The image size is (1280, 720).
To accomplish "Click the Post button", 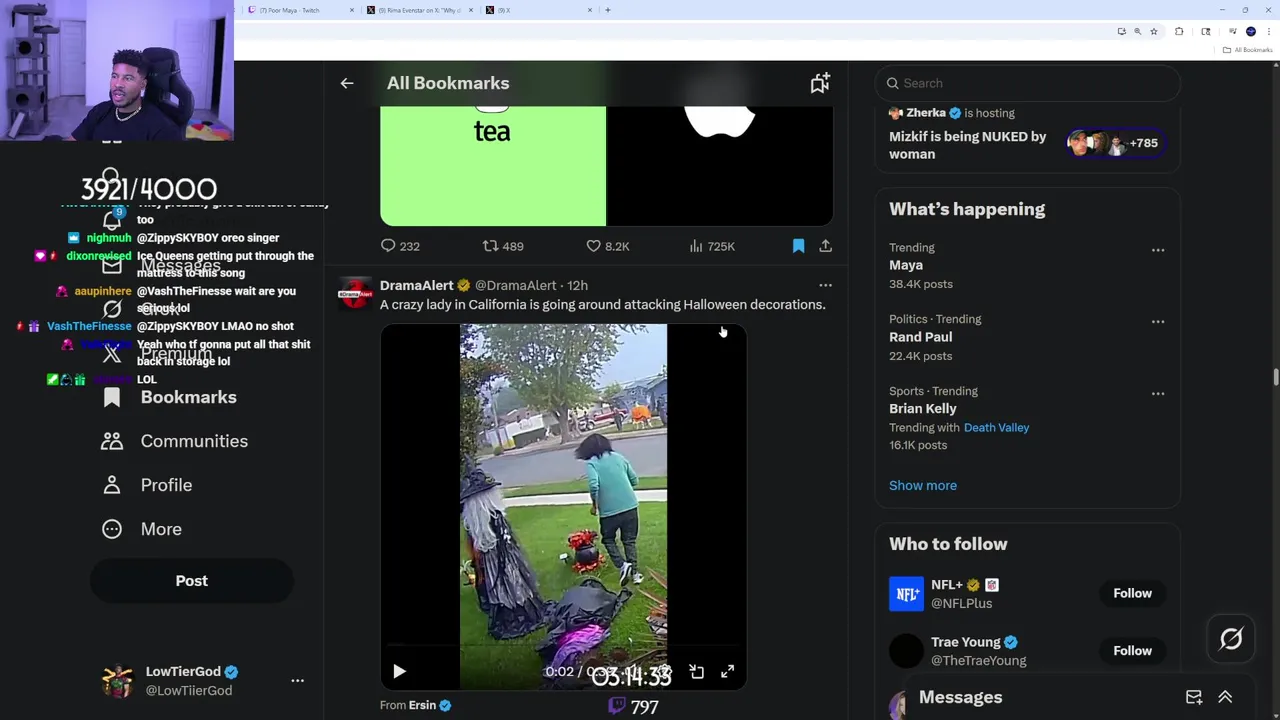I will pos(191,581).
